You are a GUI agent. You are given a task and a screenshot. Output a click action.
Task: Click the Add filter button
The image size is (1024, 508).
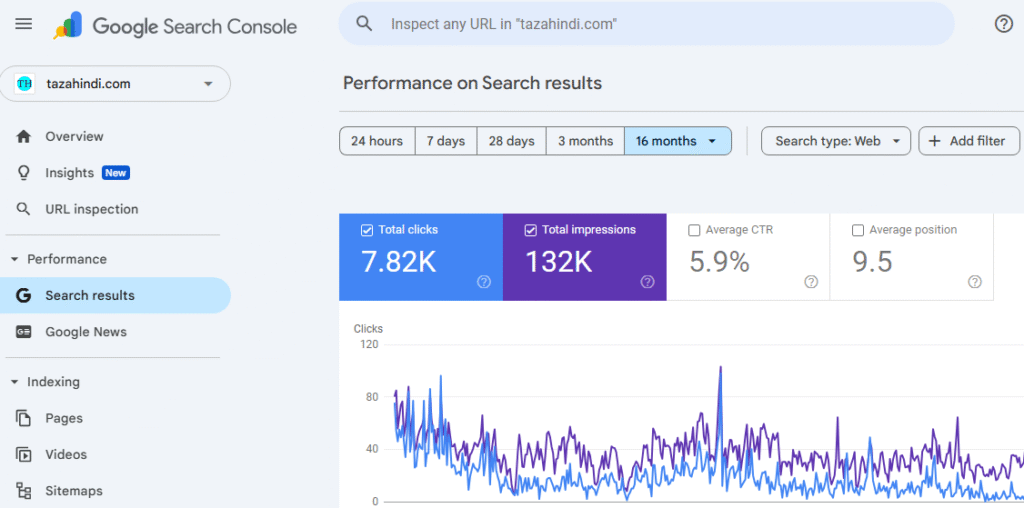[969, 141]
